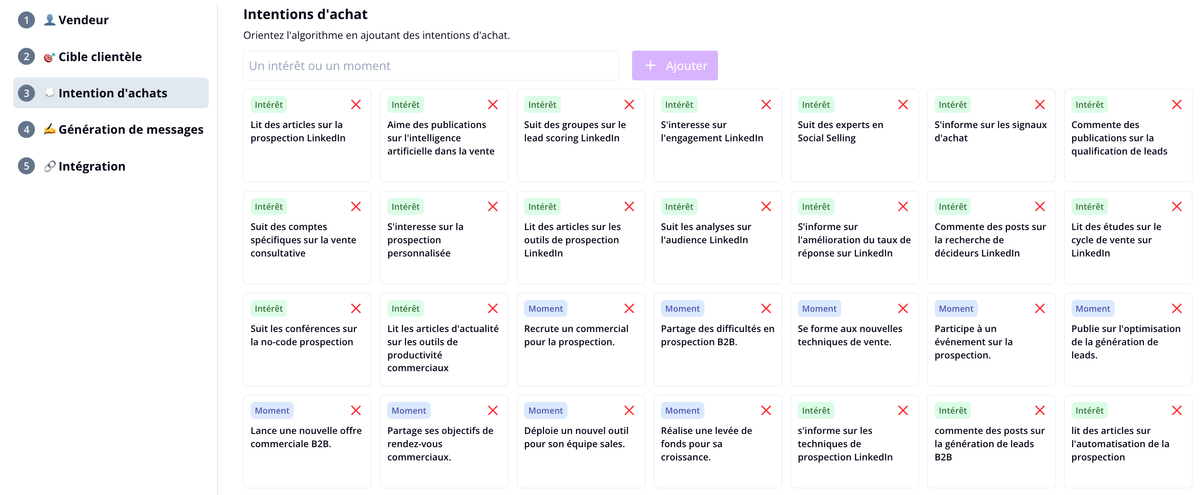This screenshot has width=1200, height=495.
Task: Remove 'Recrute un commercial pour la prospection' card
Action: (x=629, y=309)
